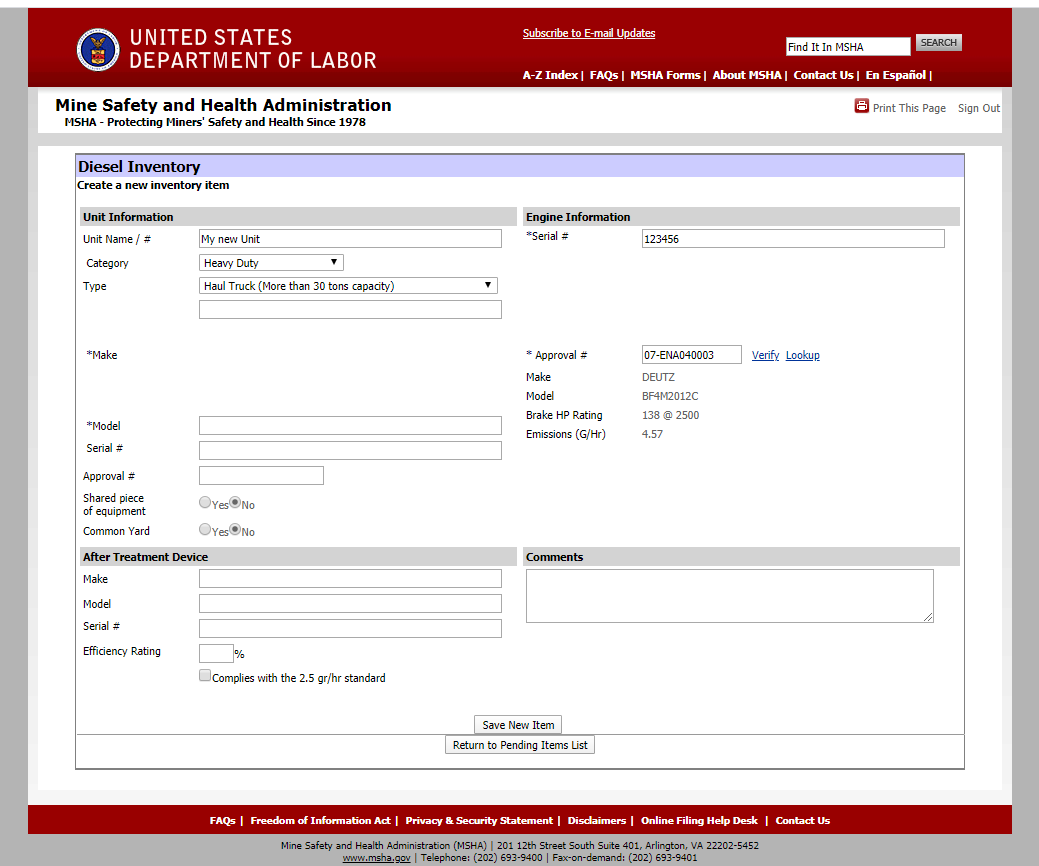Click the Find It In MSHA search box
The width and height of the screenshot is (1039, 866).
pos(847,47)
